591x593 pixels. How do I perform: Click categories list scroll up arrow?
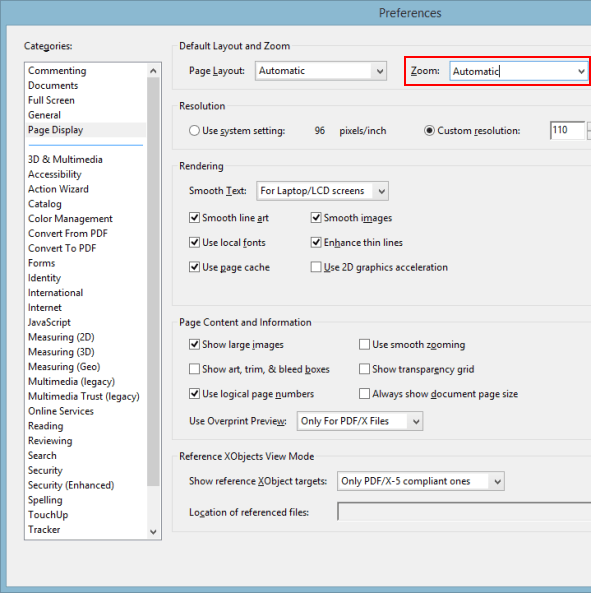[x=153, y=71]
